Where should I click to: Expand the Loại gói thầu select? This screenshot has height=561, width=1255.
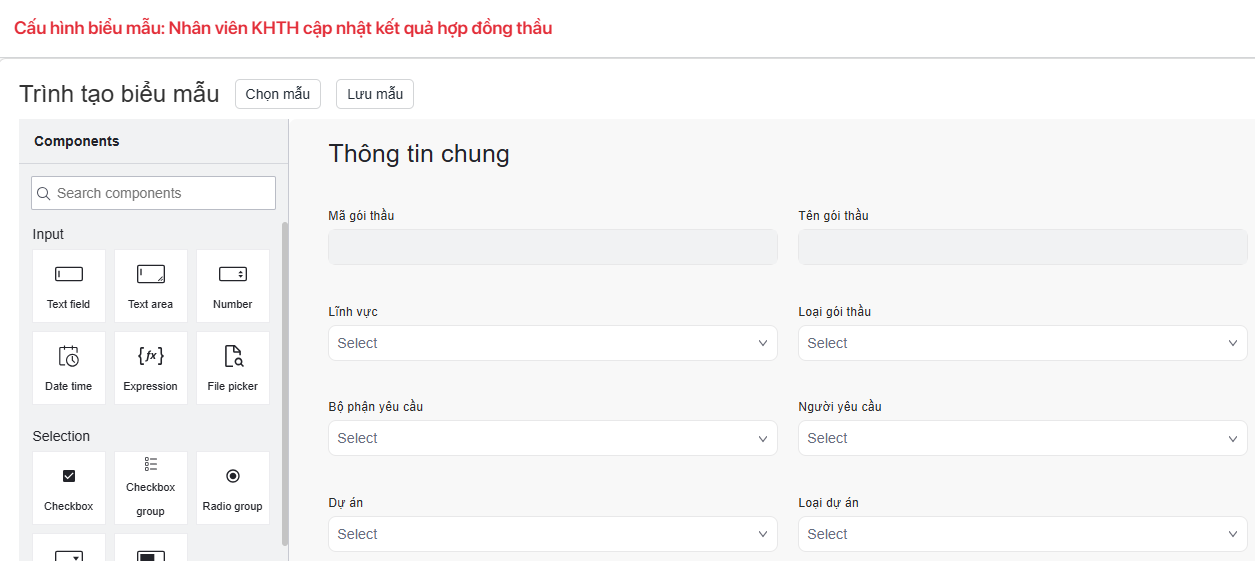(1022, 343)
